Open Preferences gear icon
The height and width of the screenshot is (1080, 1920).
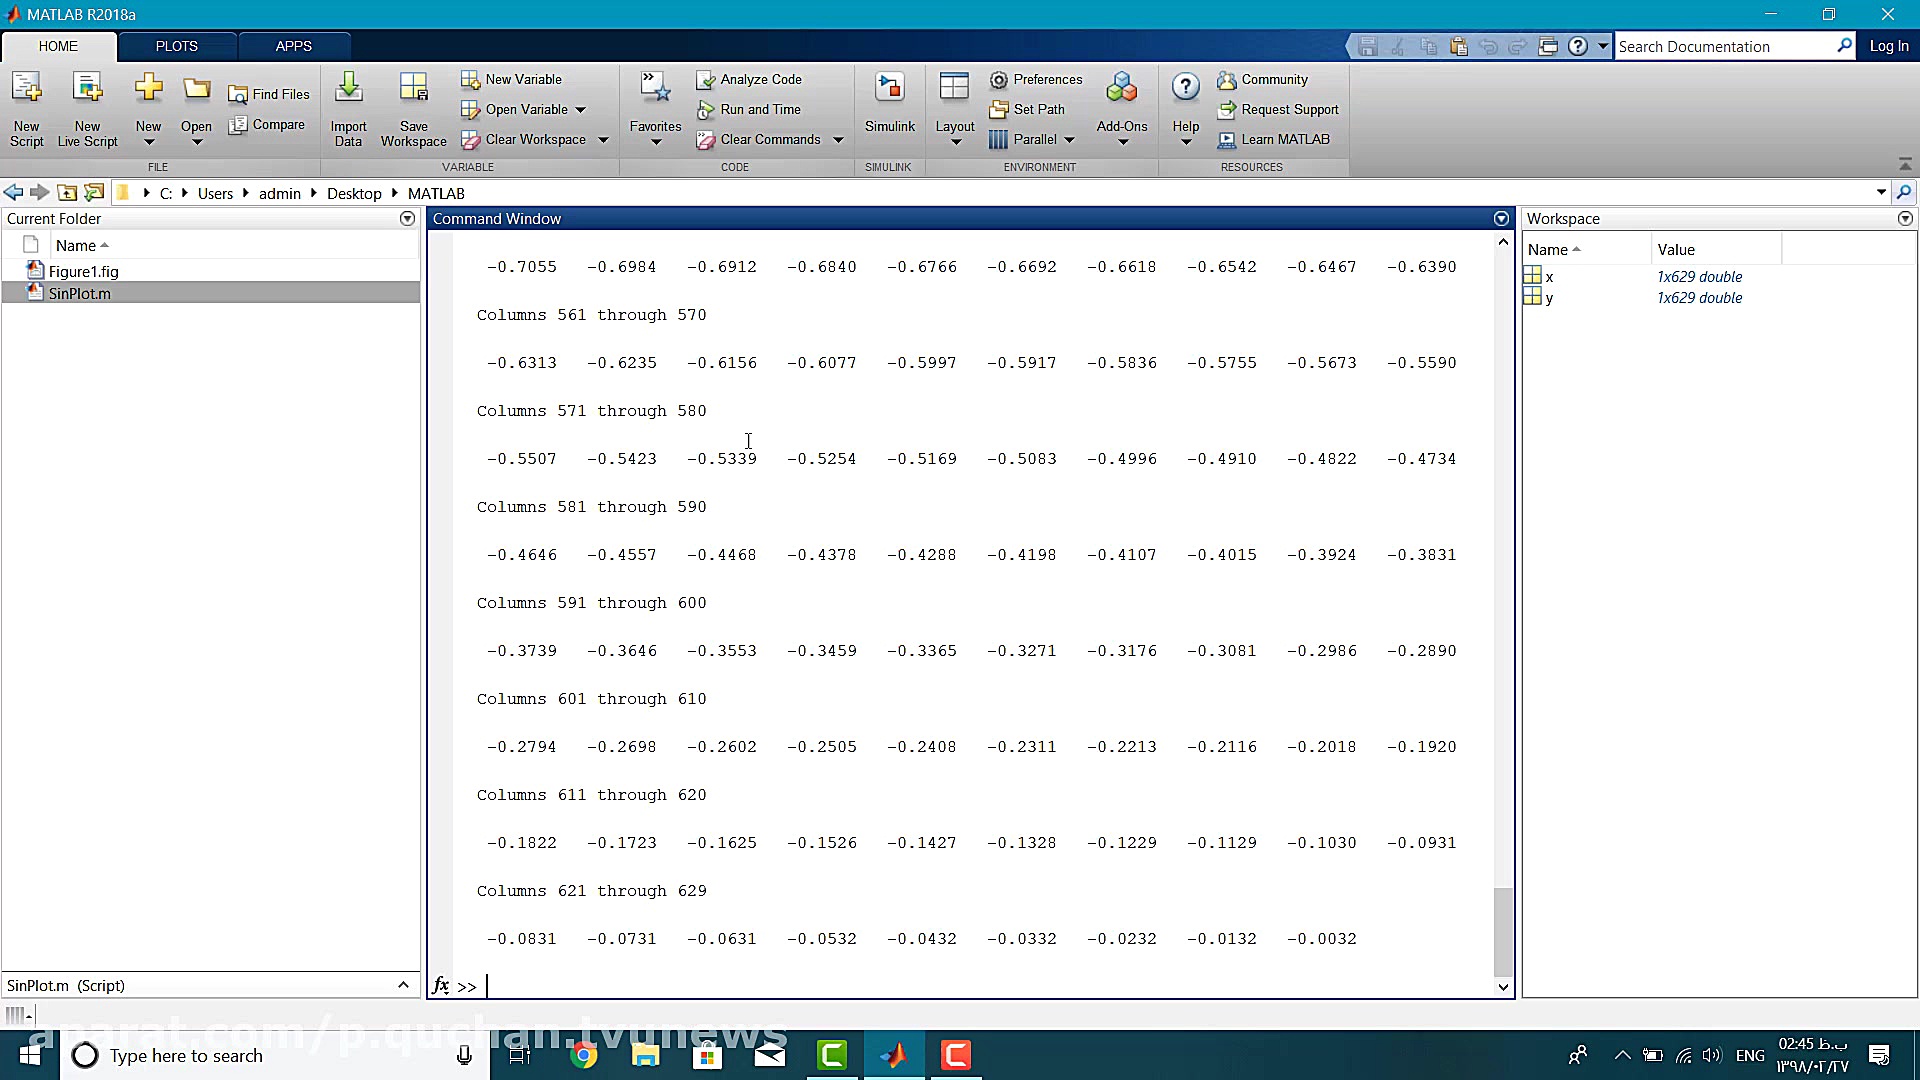pos(999,80)
